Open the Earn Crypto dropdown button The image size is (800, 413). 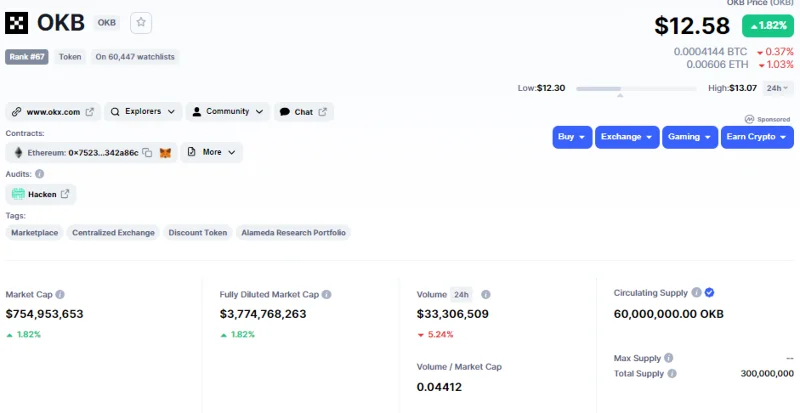click(757, 137)
